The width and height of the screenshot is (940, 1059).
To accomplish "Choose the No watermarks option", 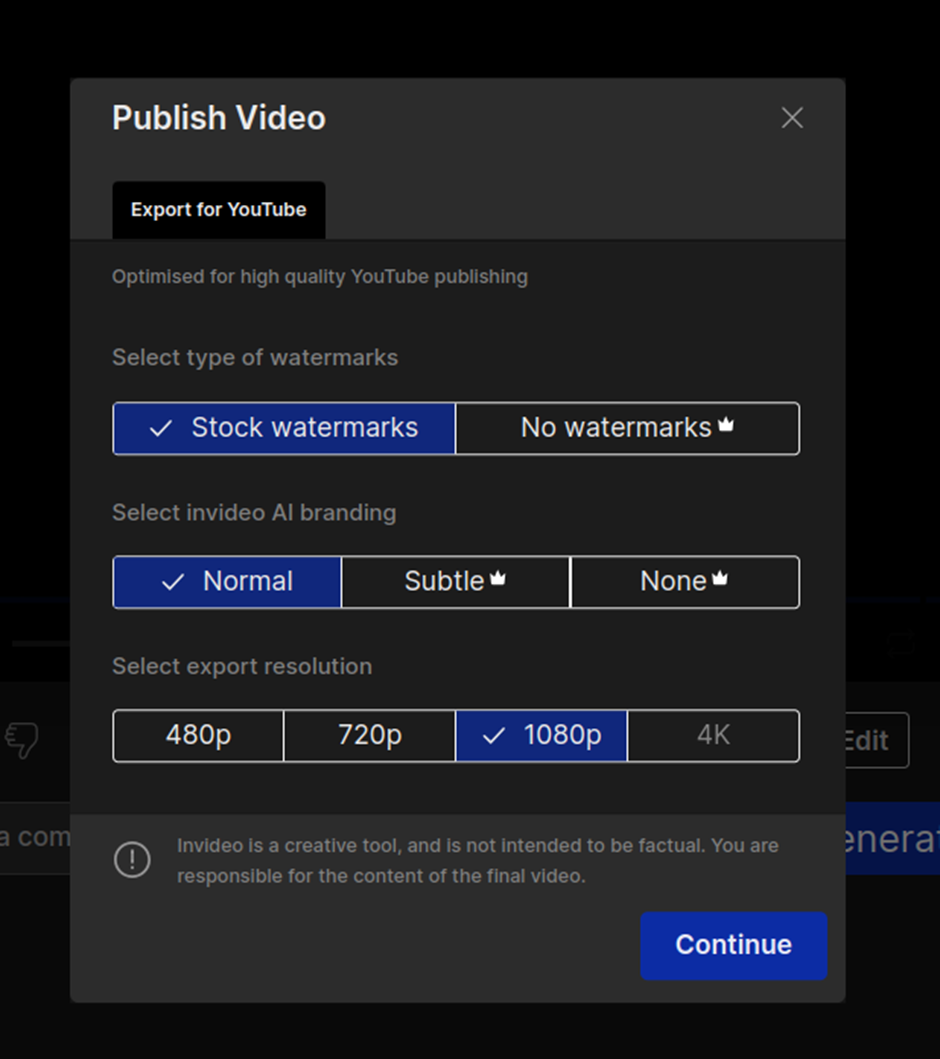I will pos(628,428).
